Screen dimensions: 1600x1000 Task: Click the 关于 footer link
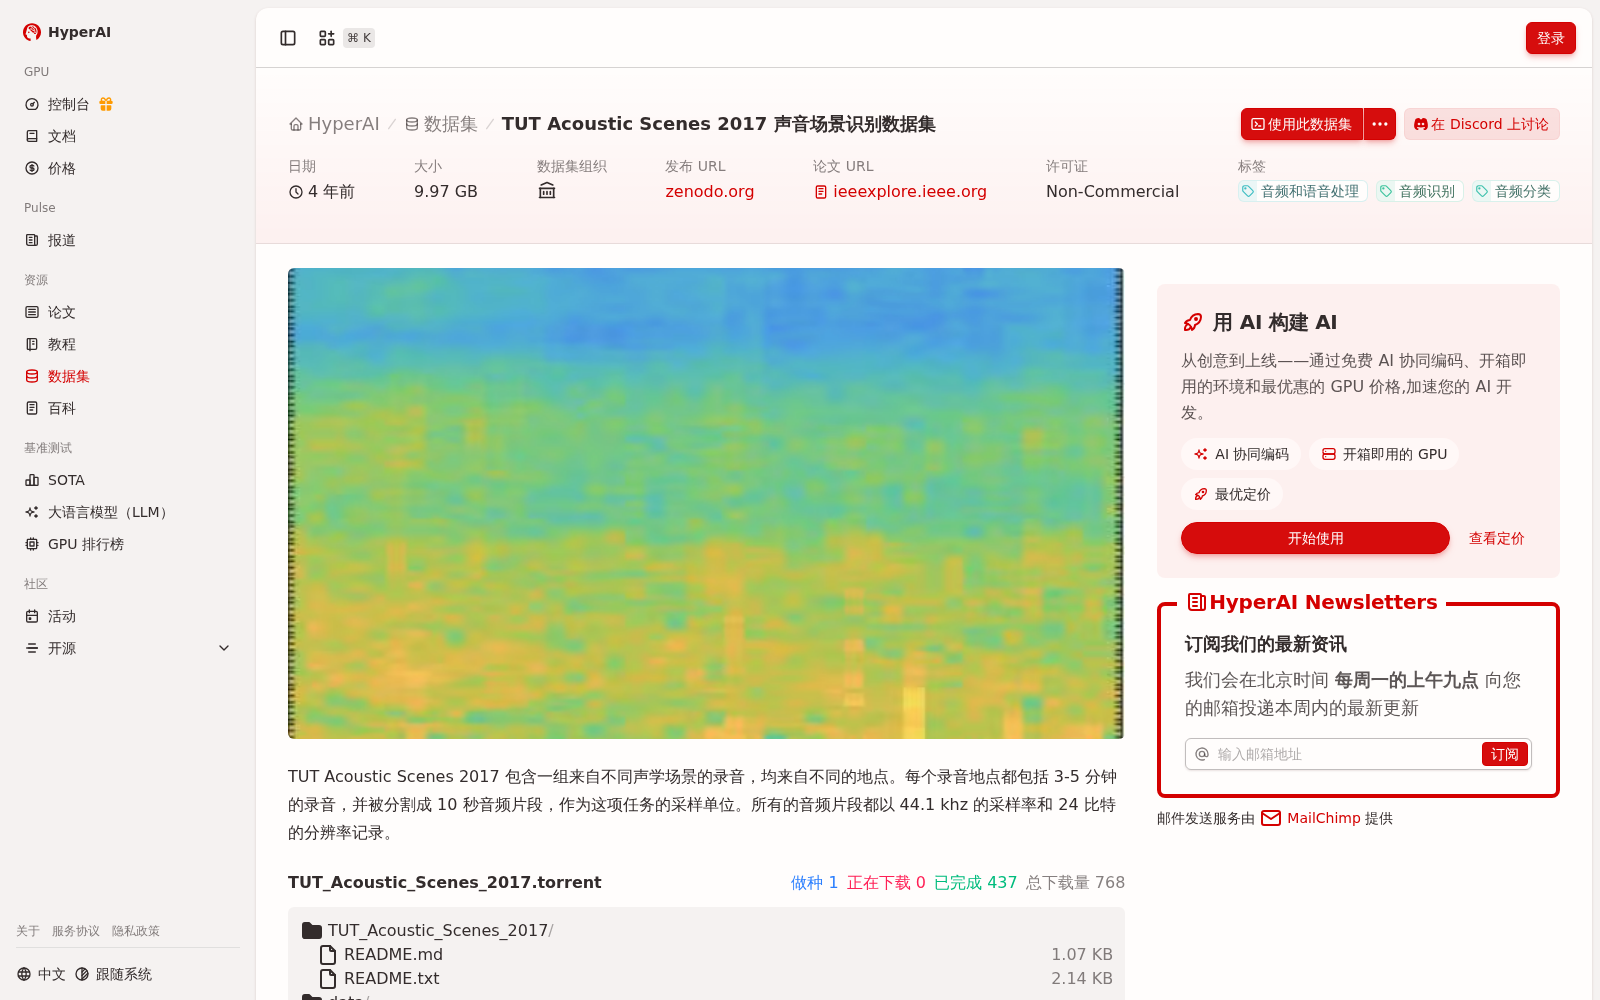(28, 931)
